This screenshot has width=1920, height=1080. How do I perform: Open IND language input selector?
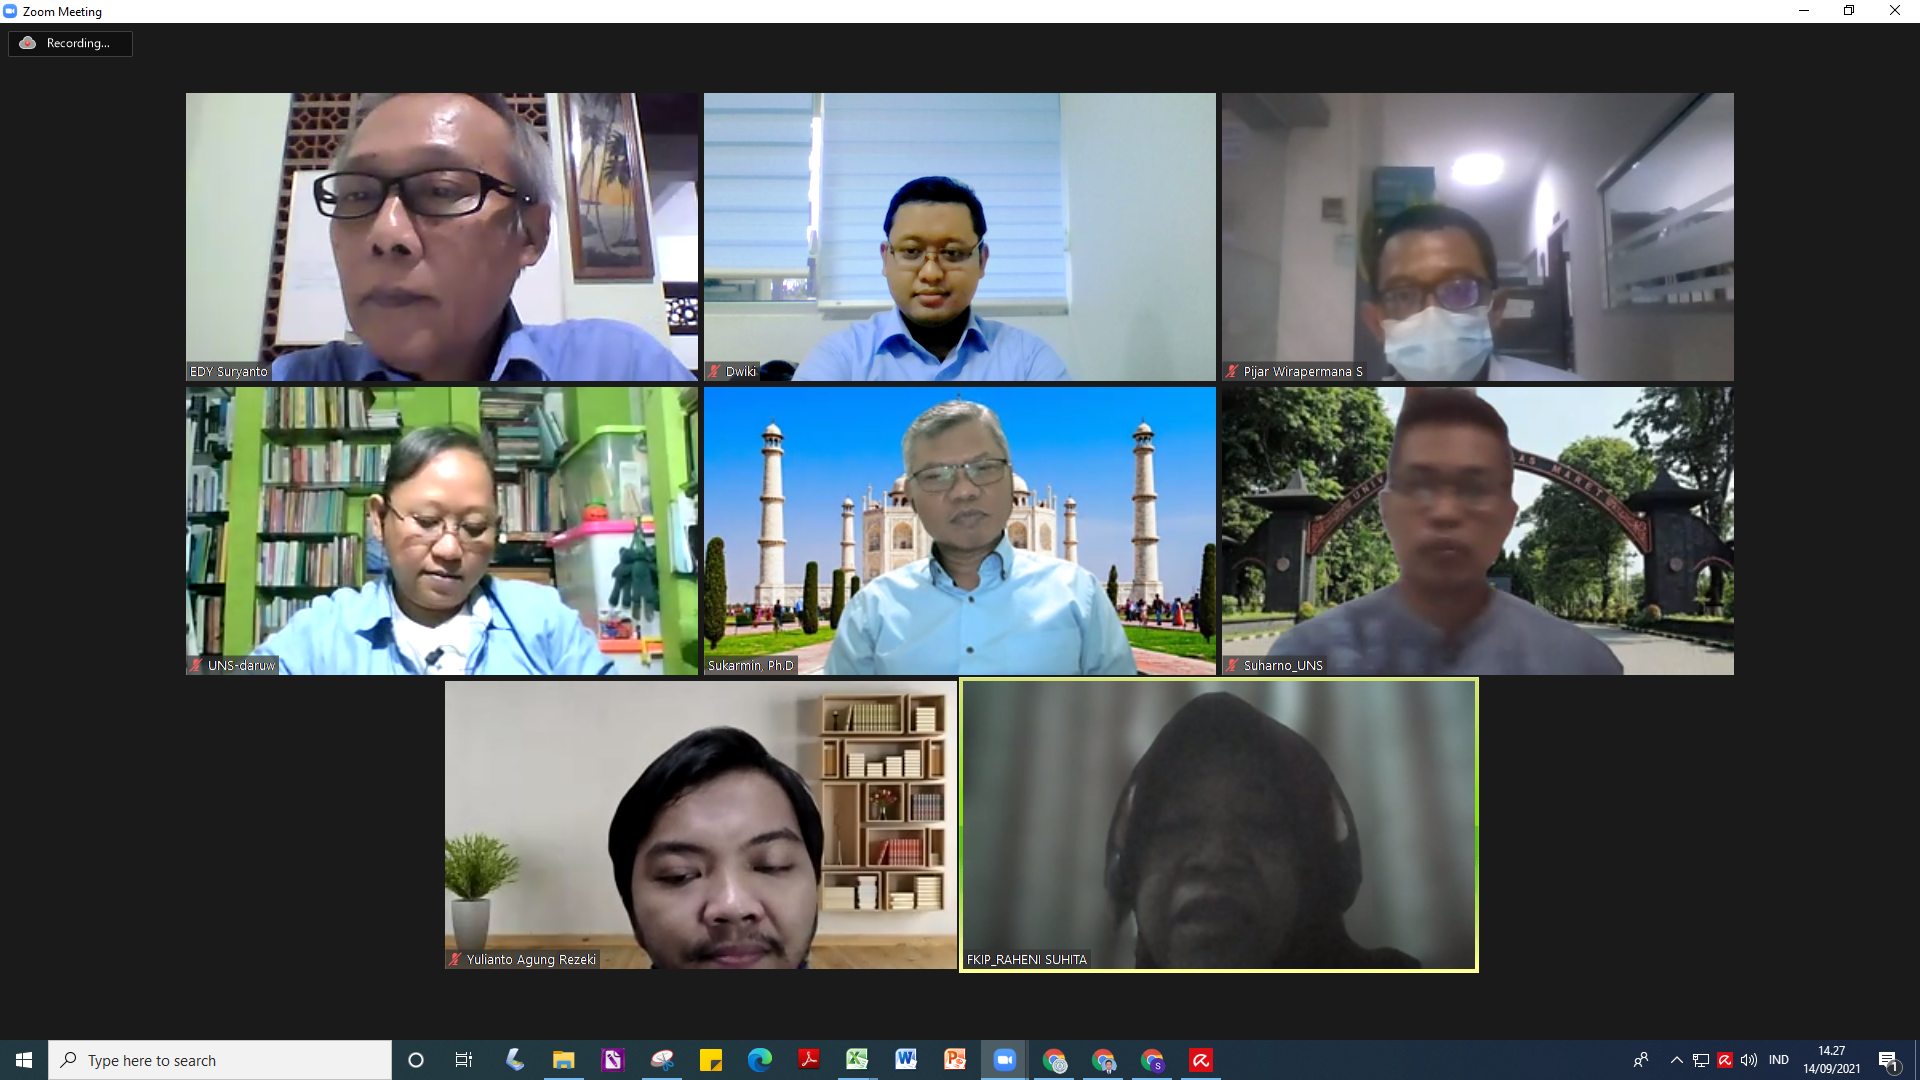point(1778,1060)
